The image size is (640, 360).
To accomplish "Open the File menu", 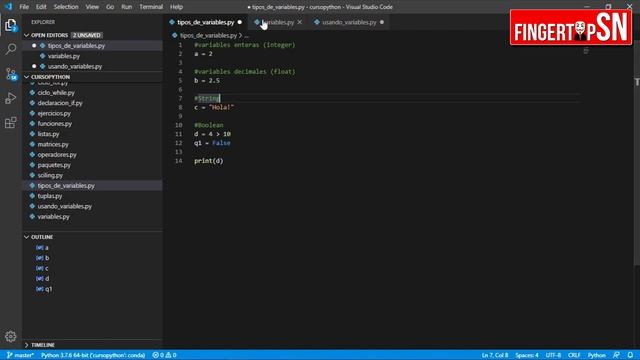I will point(24,7).
